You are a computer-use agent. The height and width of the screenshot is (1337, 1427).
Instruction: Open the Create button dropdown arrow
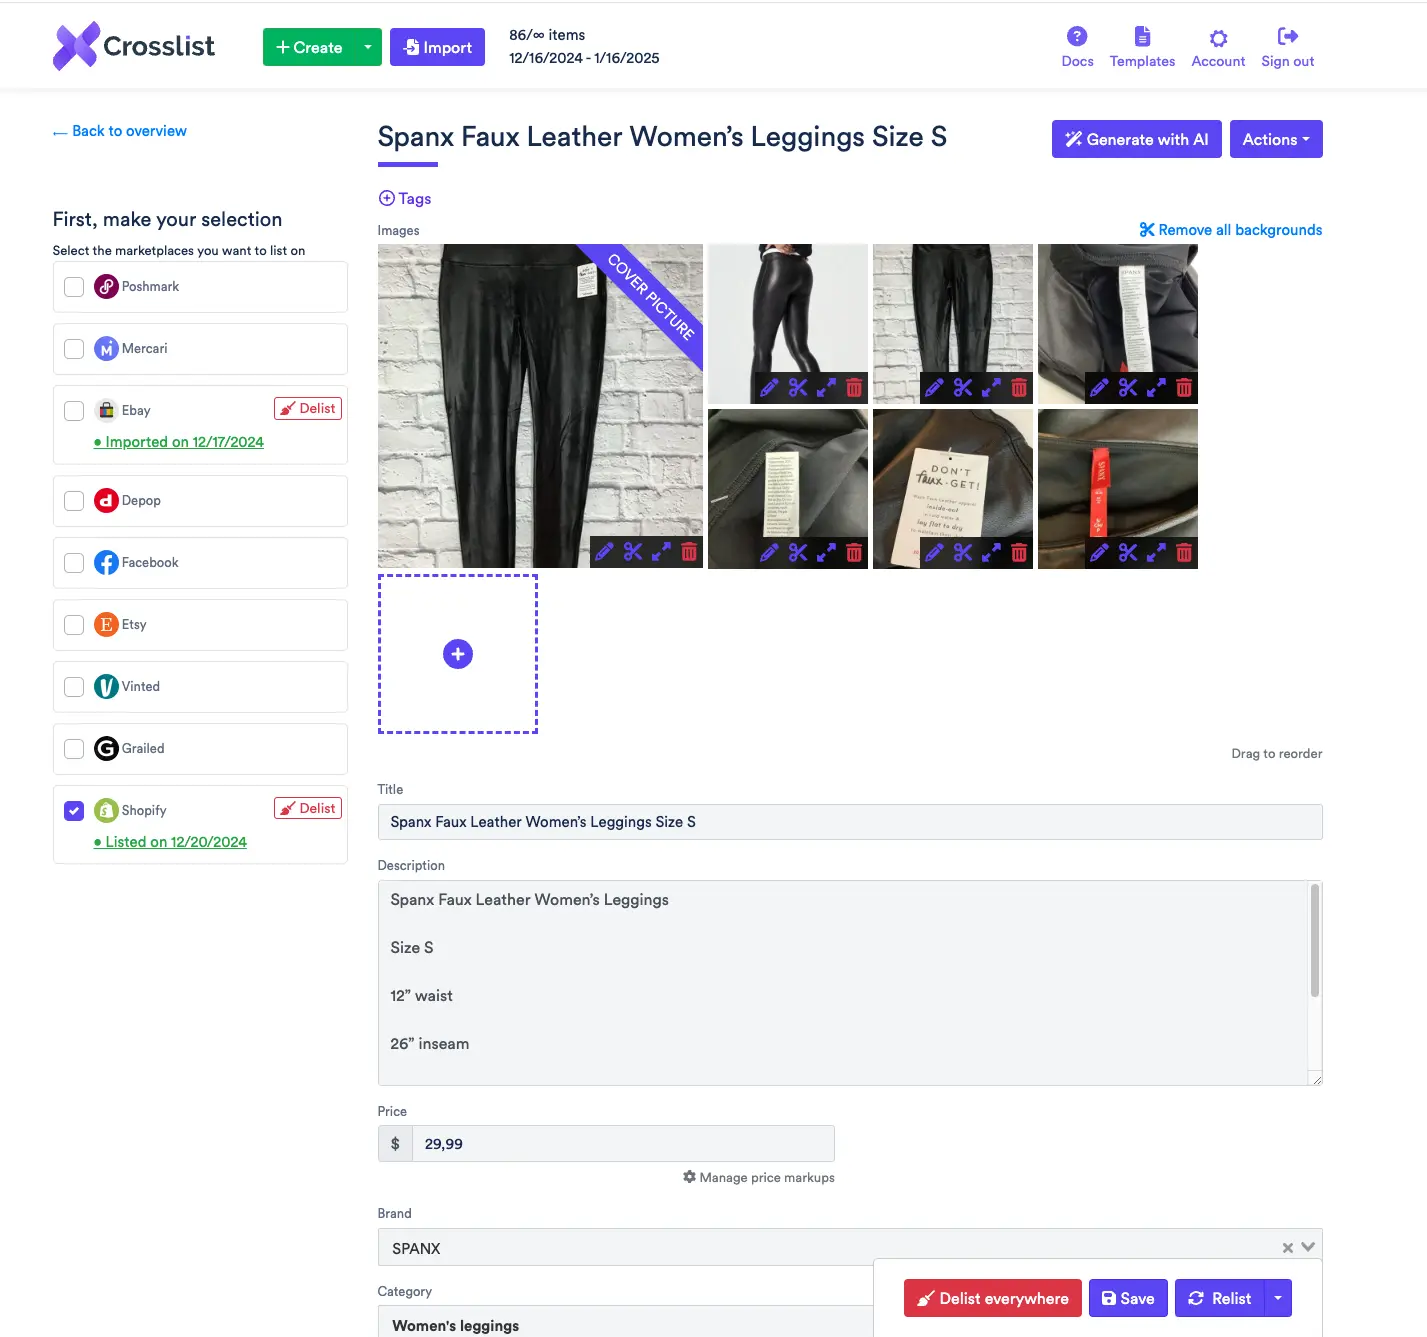point(368,47)
